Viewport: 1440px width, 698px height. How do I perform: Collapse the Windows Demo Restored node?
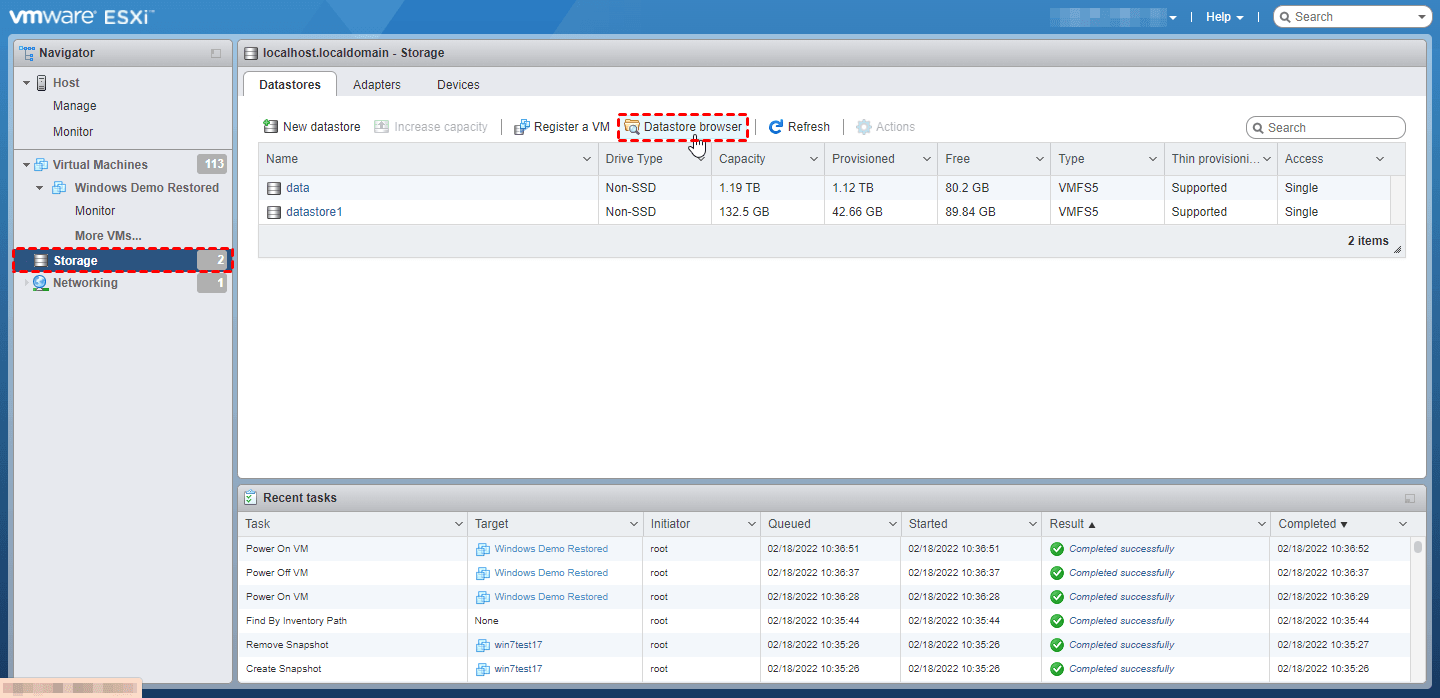point(40,188)
